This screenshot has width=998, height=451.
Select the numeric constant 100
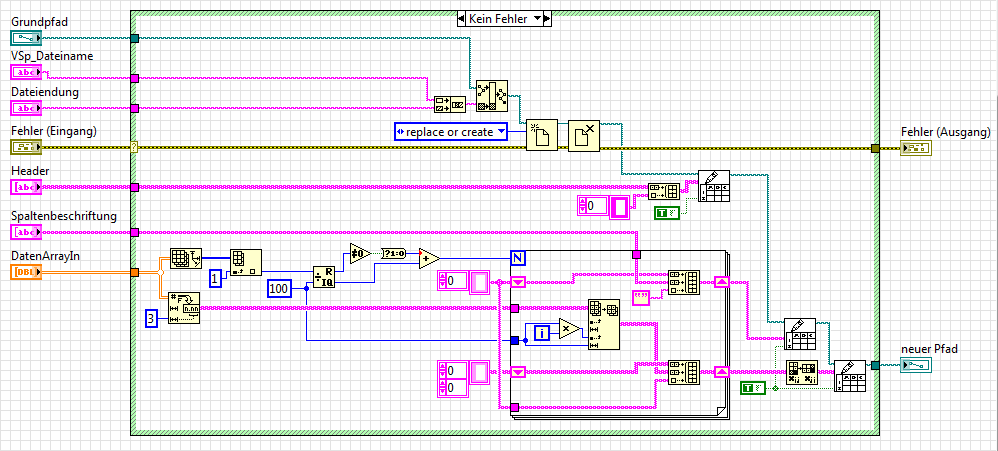[x=279, y=289]
